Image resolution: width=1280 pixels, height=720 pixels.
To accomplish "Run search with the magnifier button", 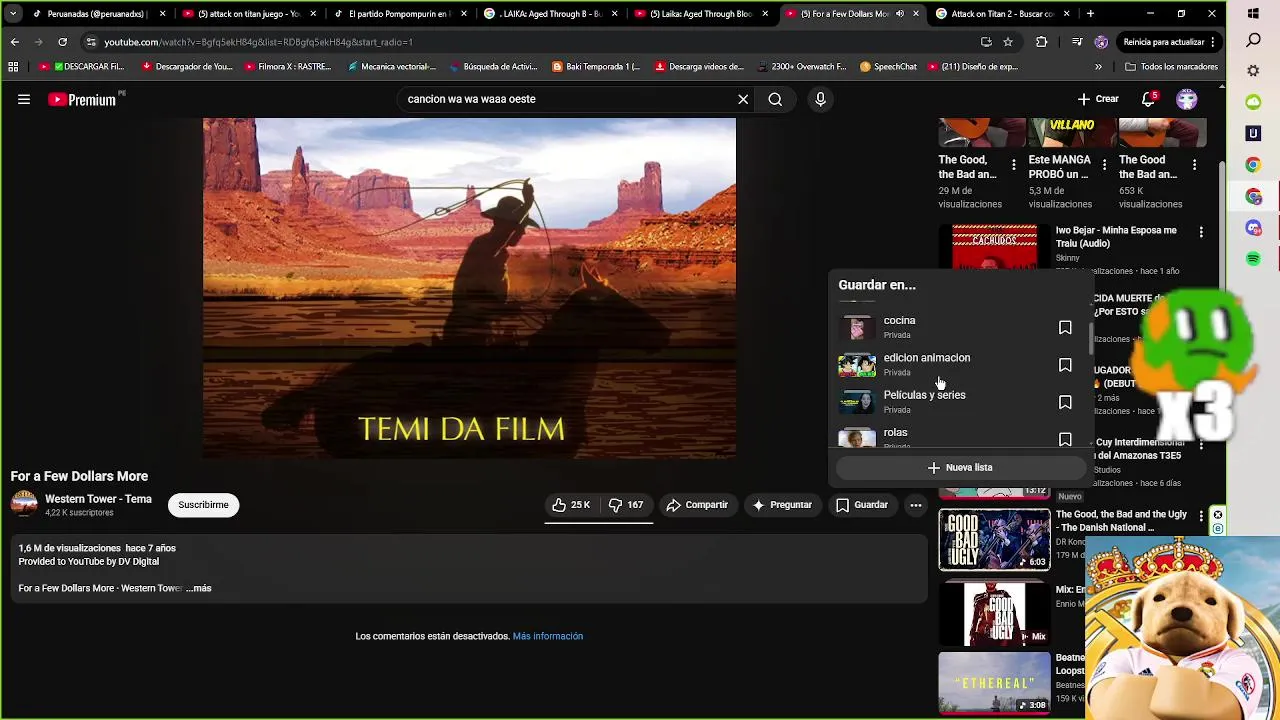I will [x=775, y=99].
